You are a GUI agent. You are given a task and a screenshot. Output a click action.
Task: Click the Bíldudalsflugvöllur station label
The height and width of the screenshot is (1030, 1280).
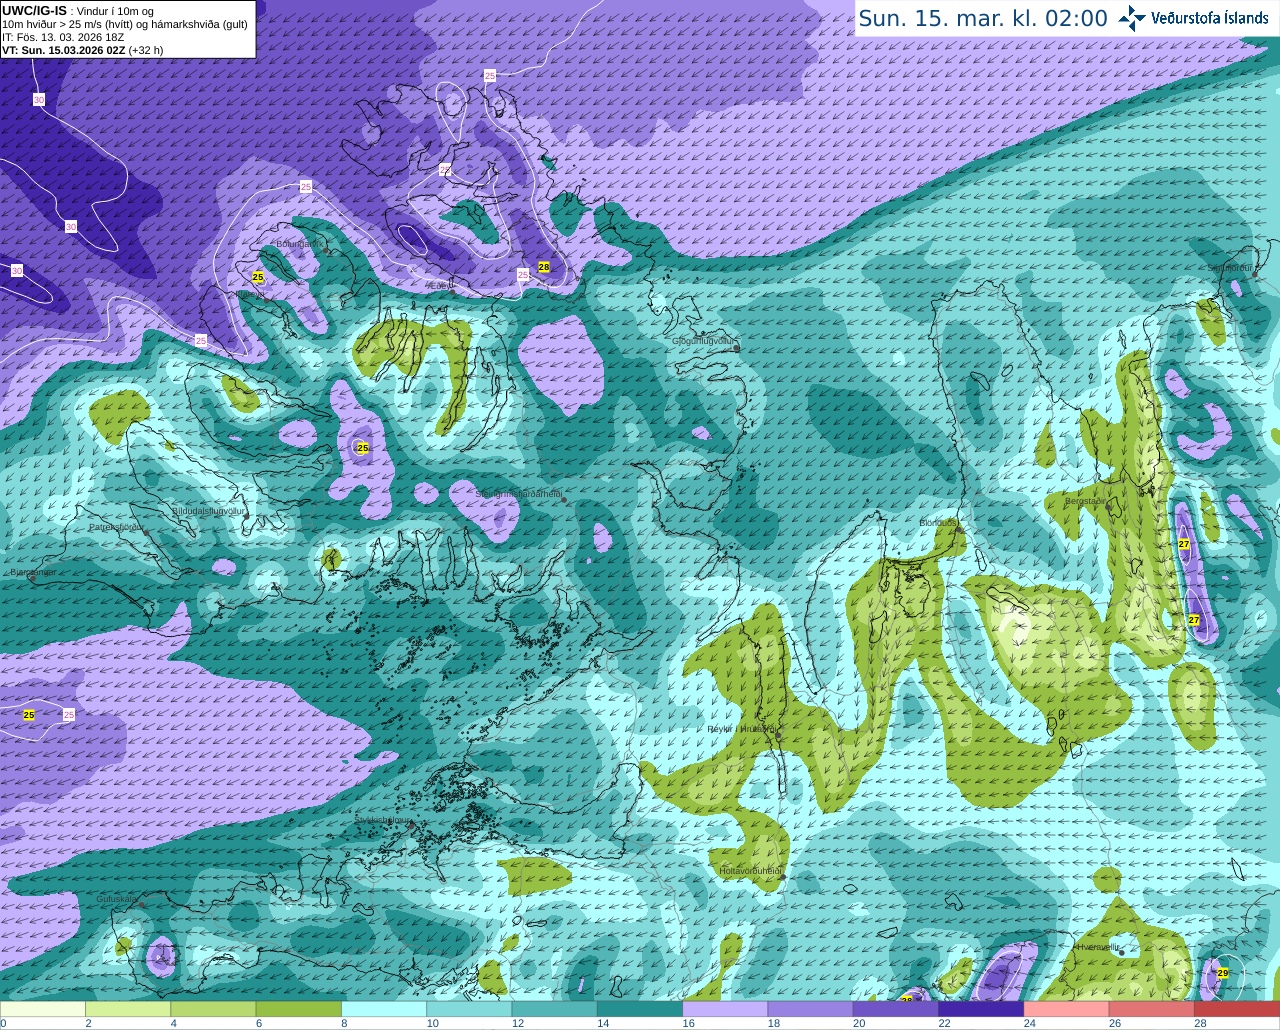208,511
